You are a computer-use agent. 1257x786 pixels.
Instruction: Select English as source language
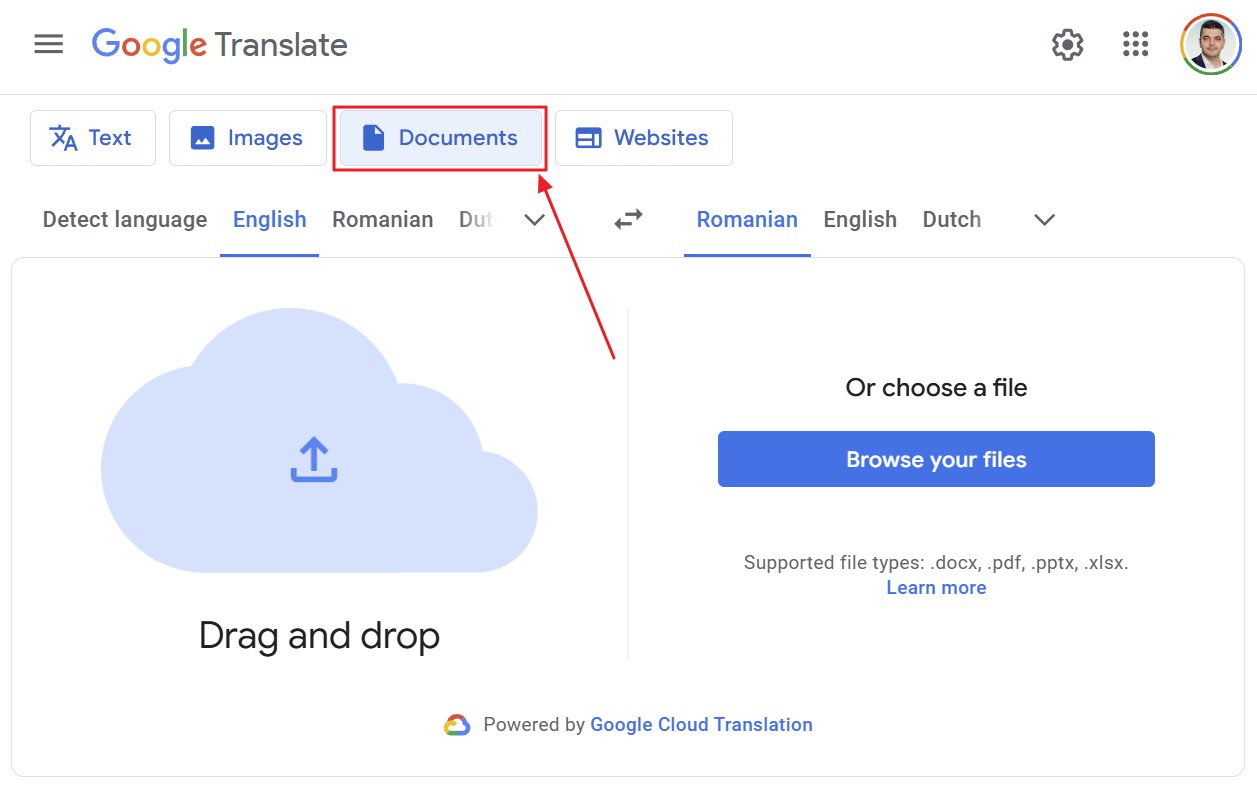tap(268, 219)
